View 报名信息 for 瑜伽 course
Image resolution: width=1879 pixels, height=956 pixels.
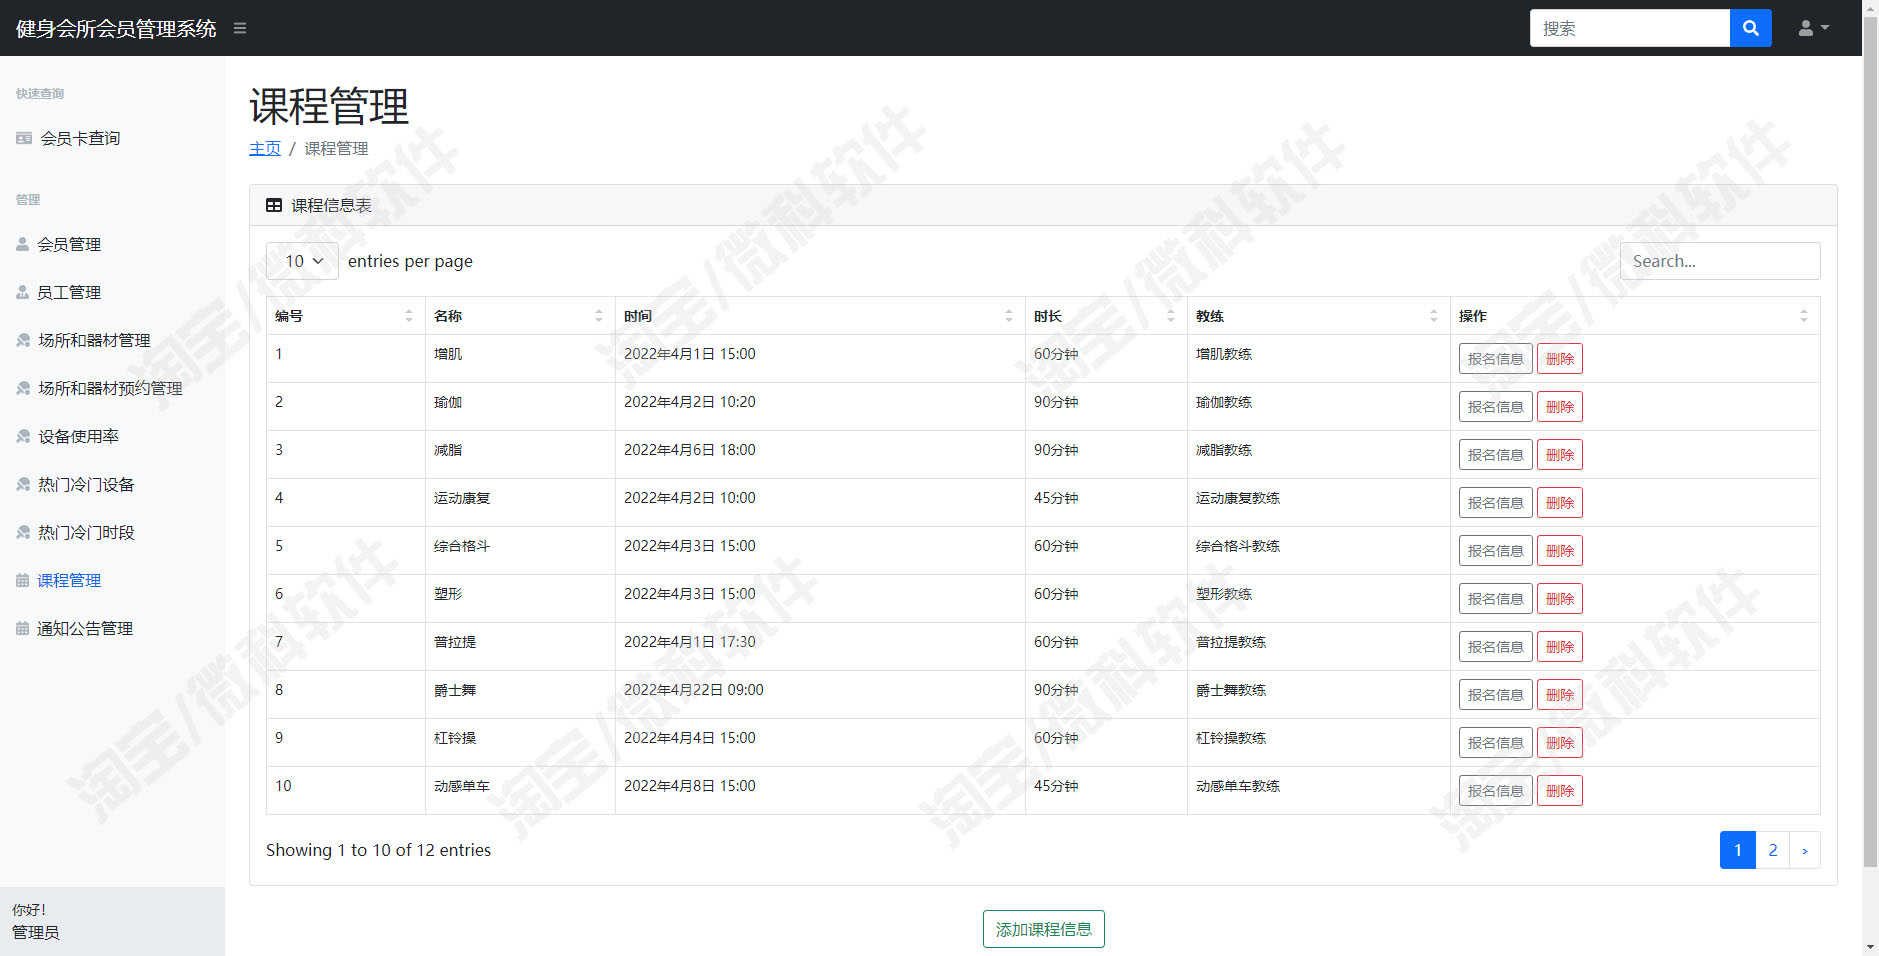(1495, 407)
